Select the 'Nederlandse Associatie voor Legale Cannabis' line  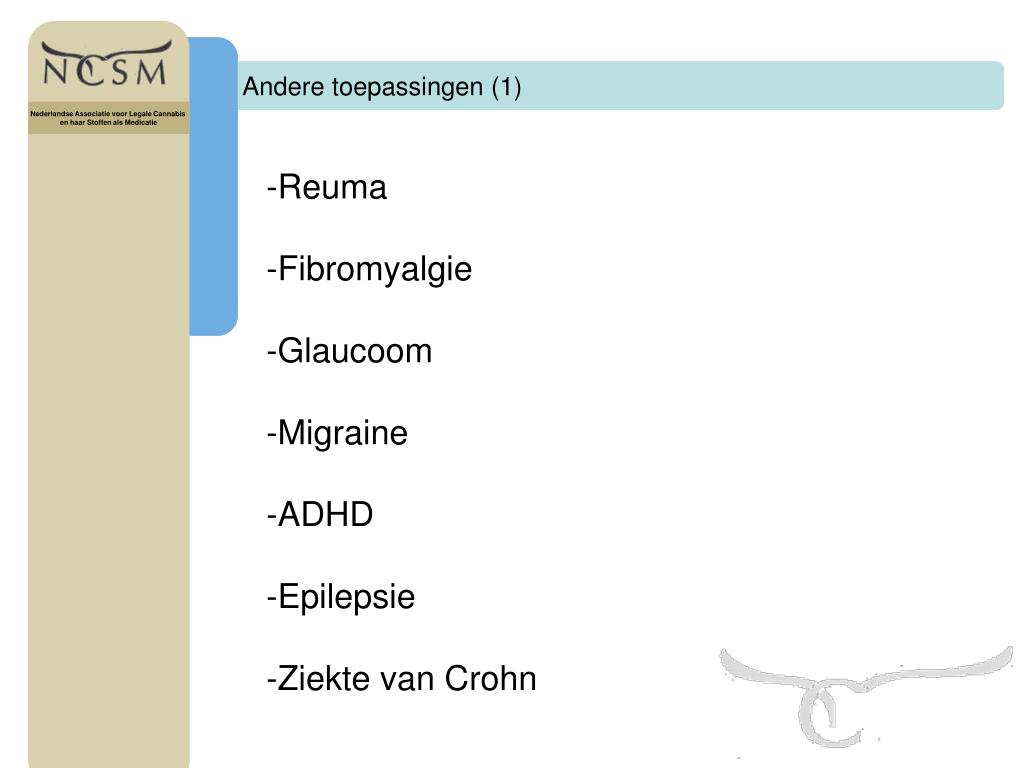pyautogui.click(x=108, y=114)
